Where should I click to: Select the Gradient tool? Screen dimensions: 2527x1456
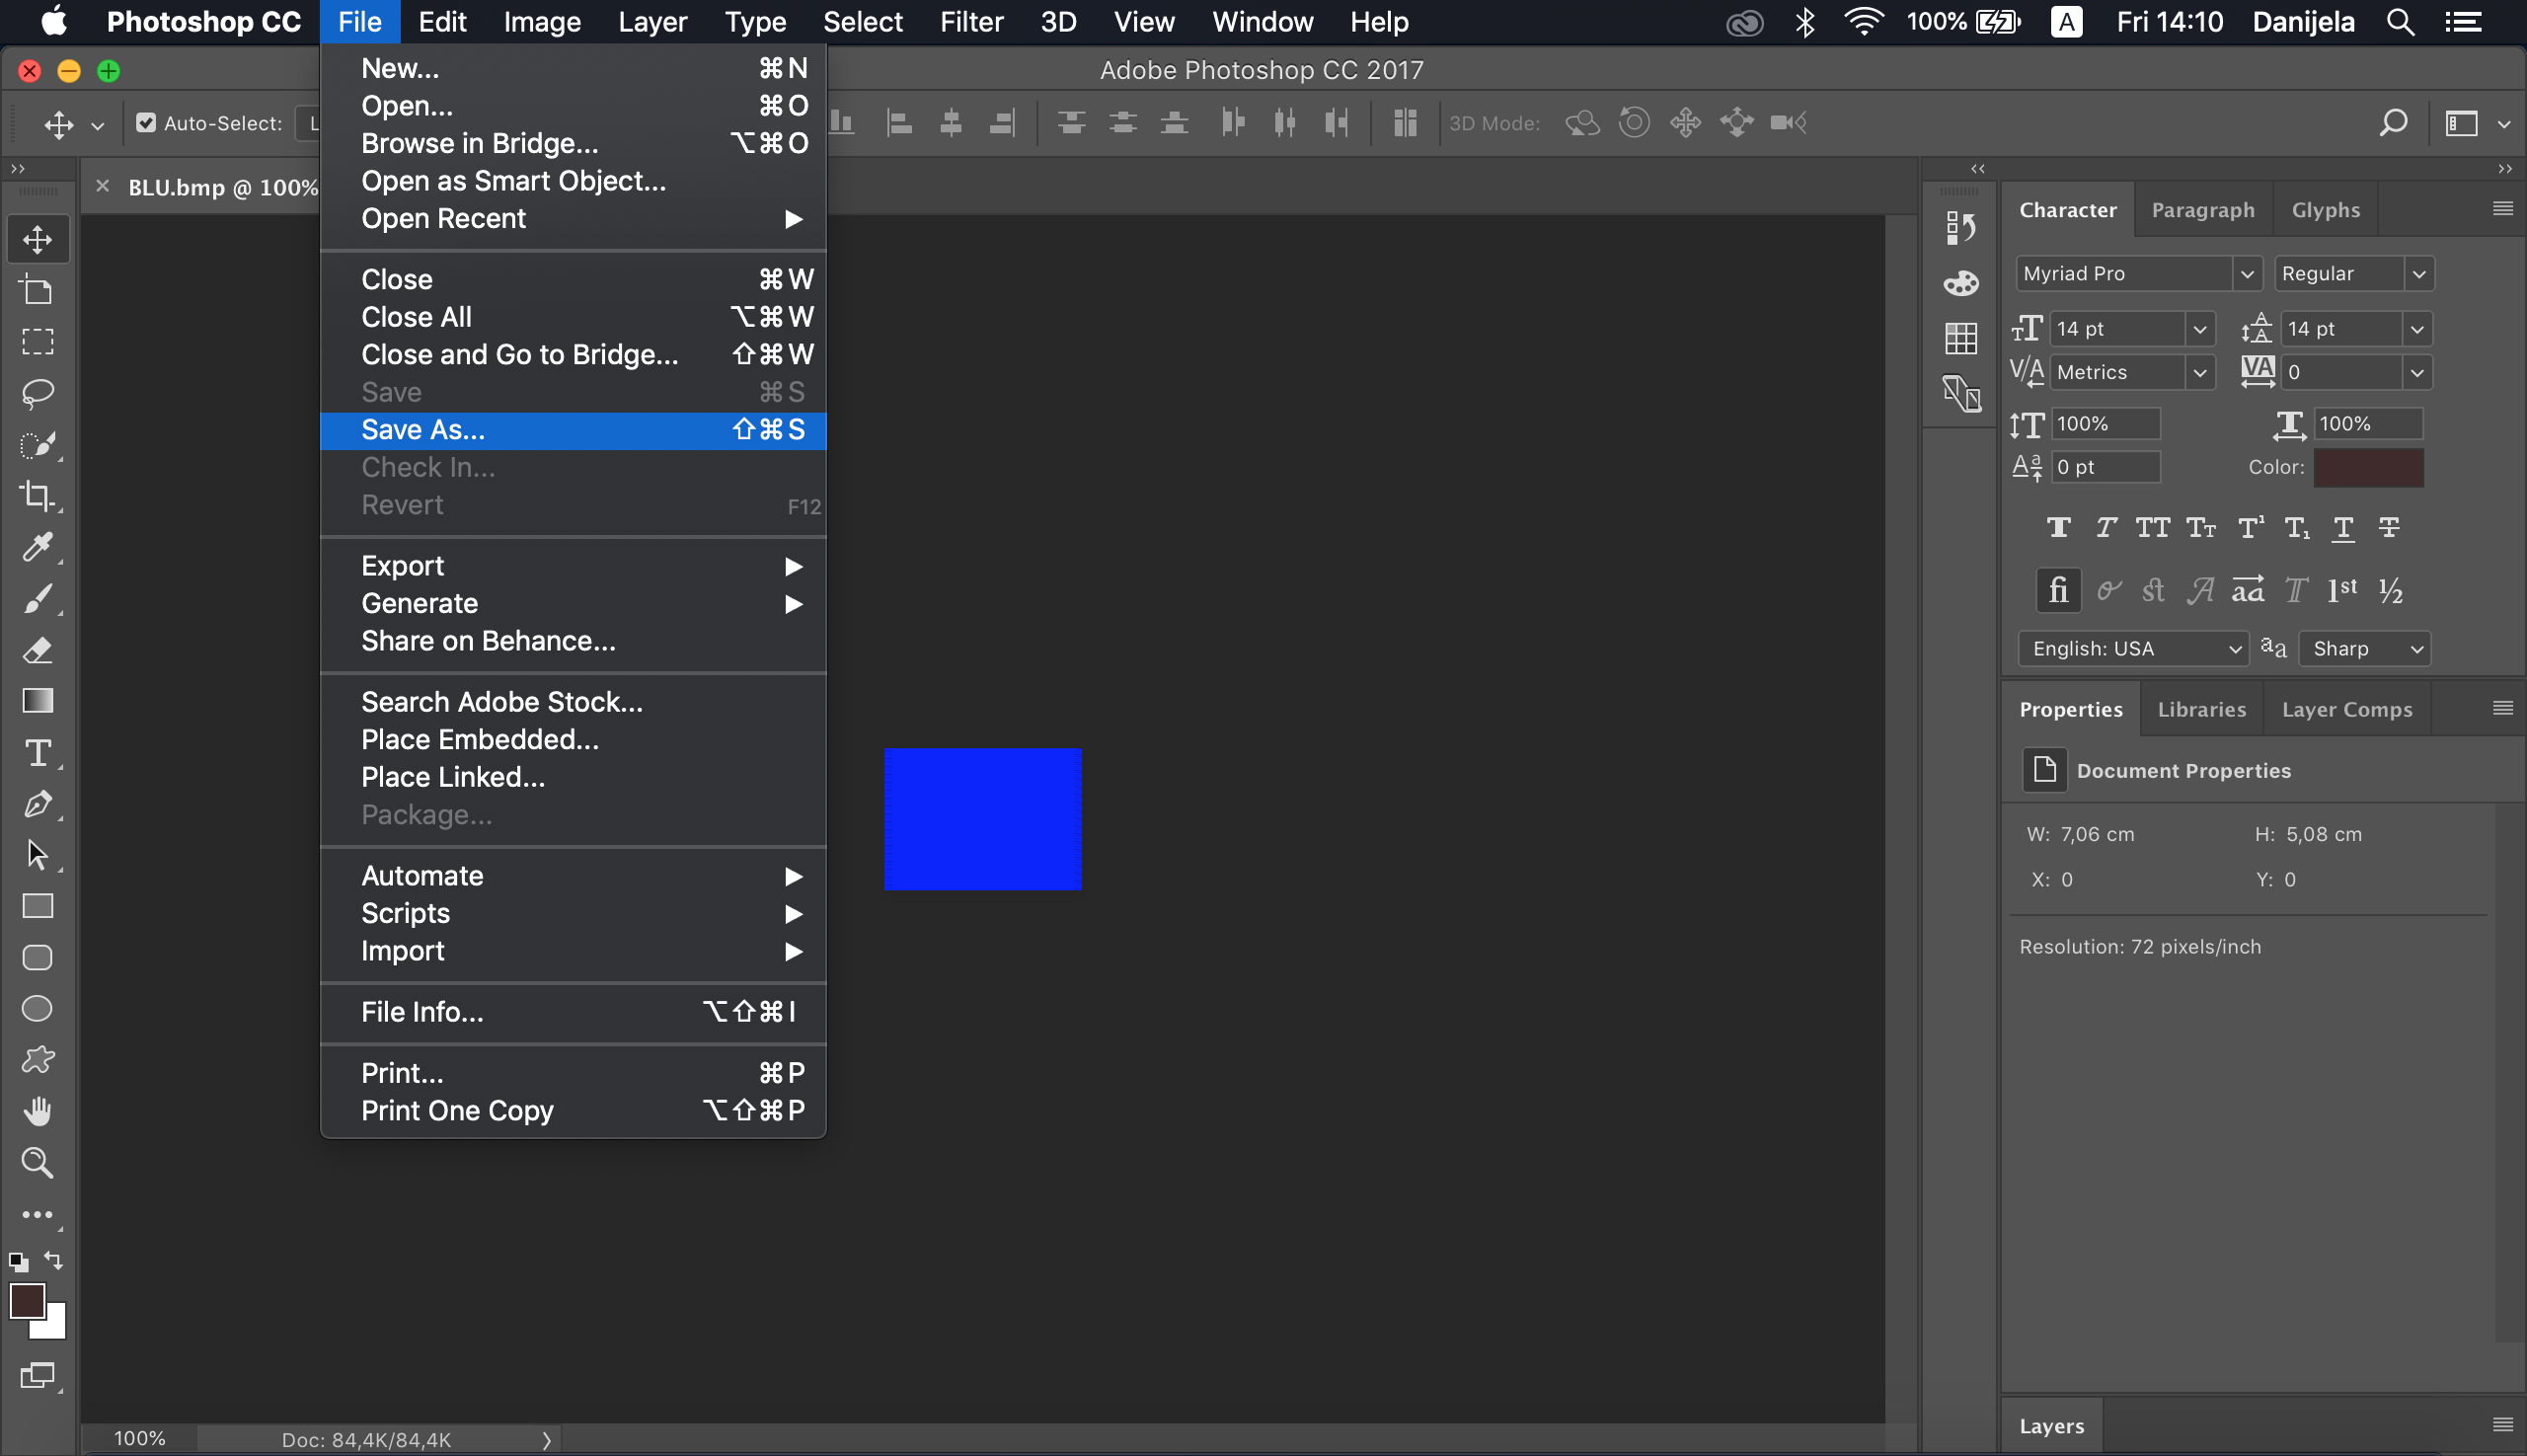point(38,701)
